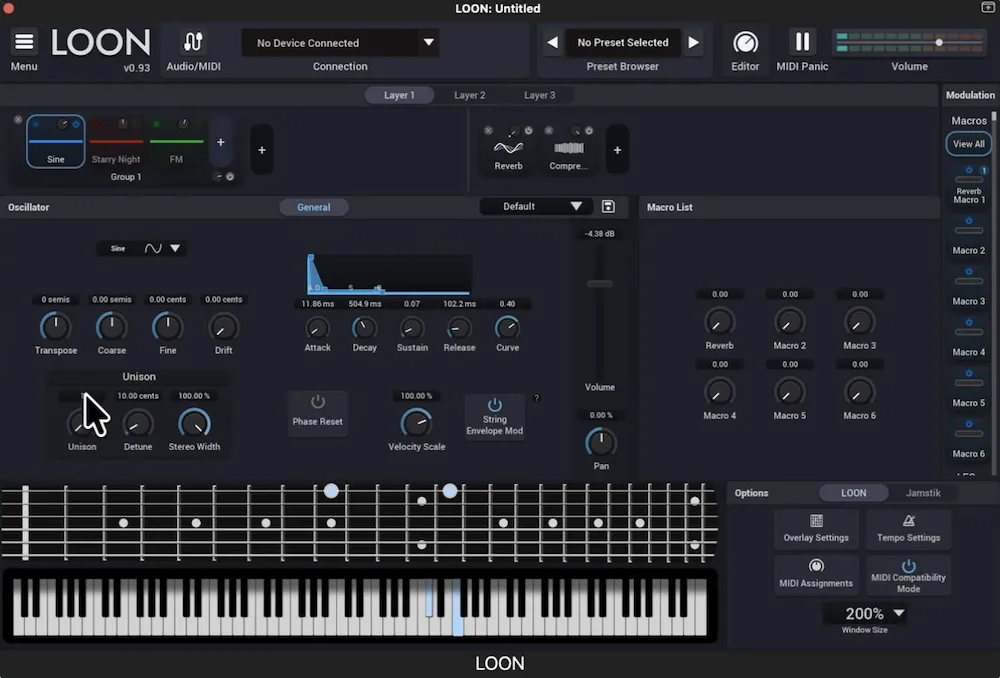Click the master Volume slider handle
The width and height of the screenshot is (1000, 678).
click(x=939, y=42)
